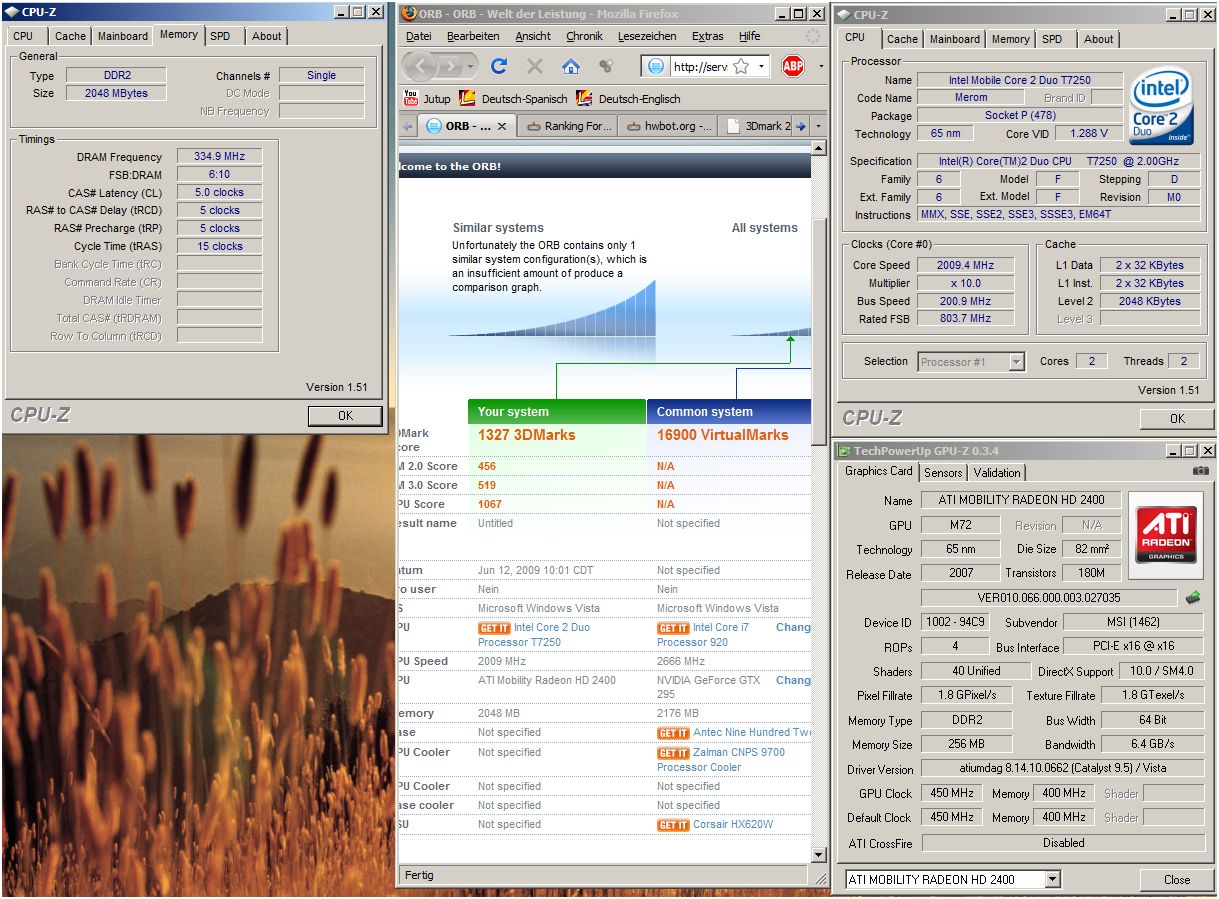The height and width of the screenshot is (899, 1219).
Task: Click the GPU-Z BIOS version field
Action: pos(1049,597)
